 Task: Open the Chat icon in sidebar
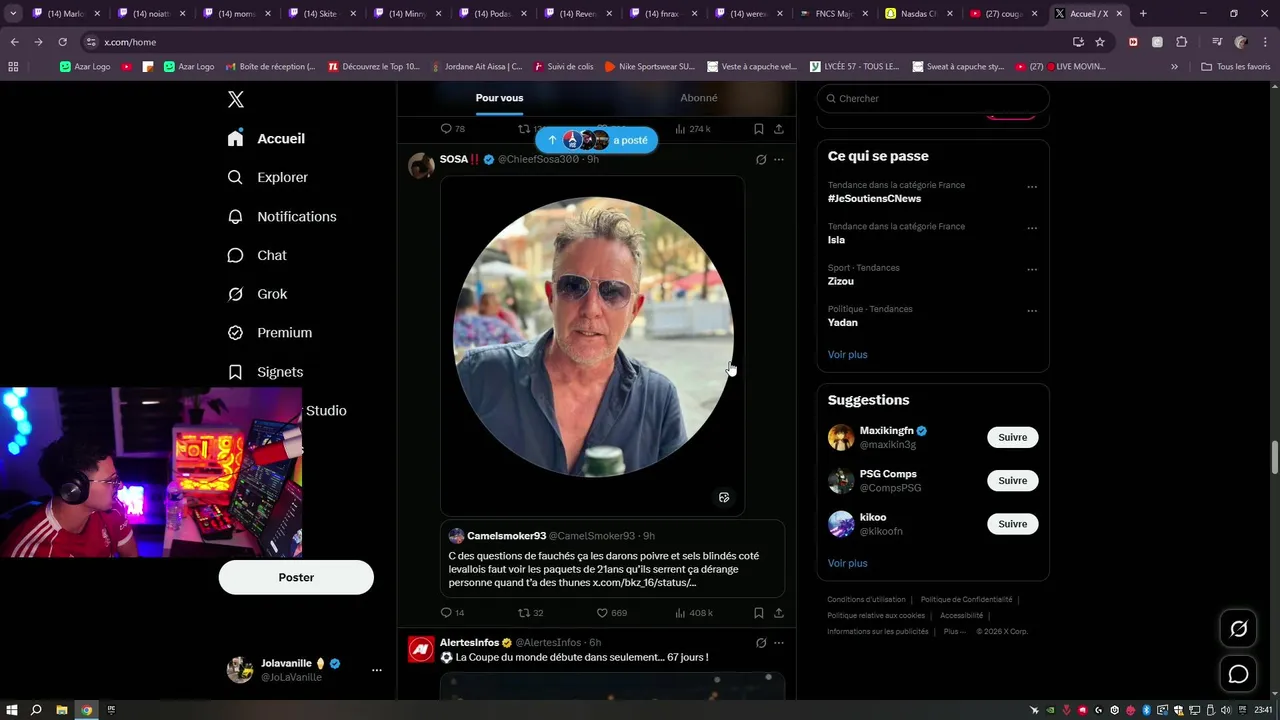(235, 255)
